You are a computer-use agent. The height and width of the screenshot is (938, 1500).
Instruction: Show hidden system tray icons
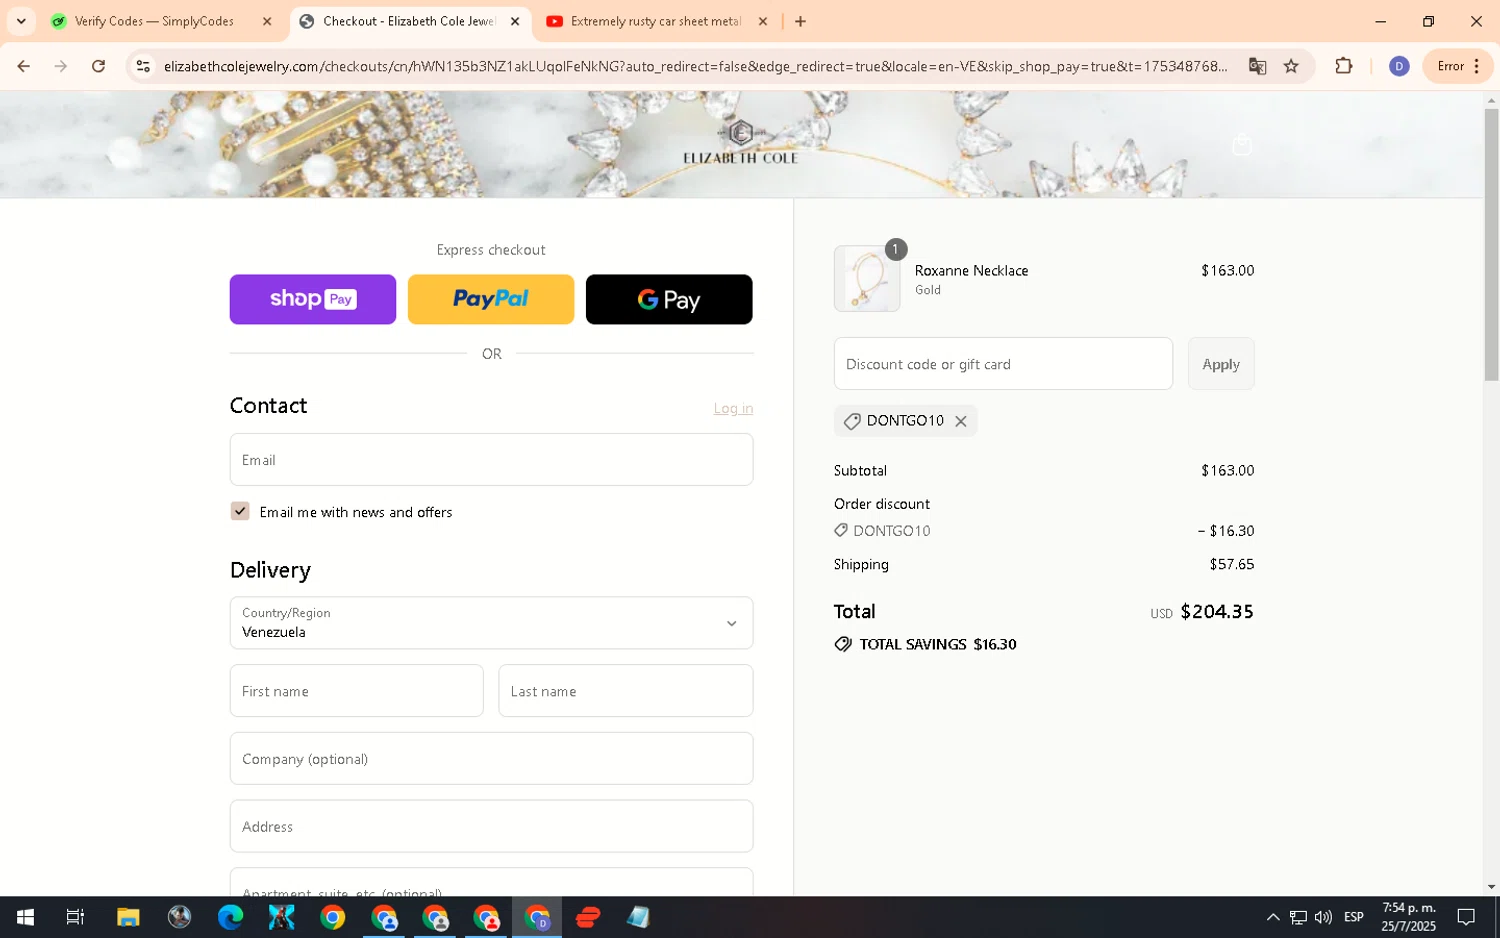1272,917
